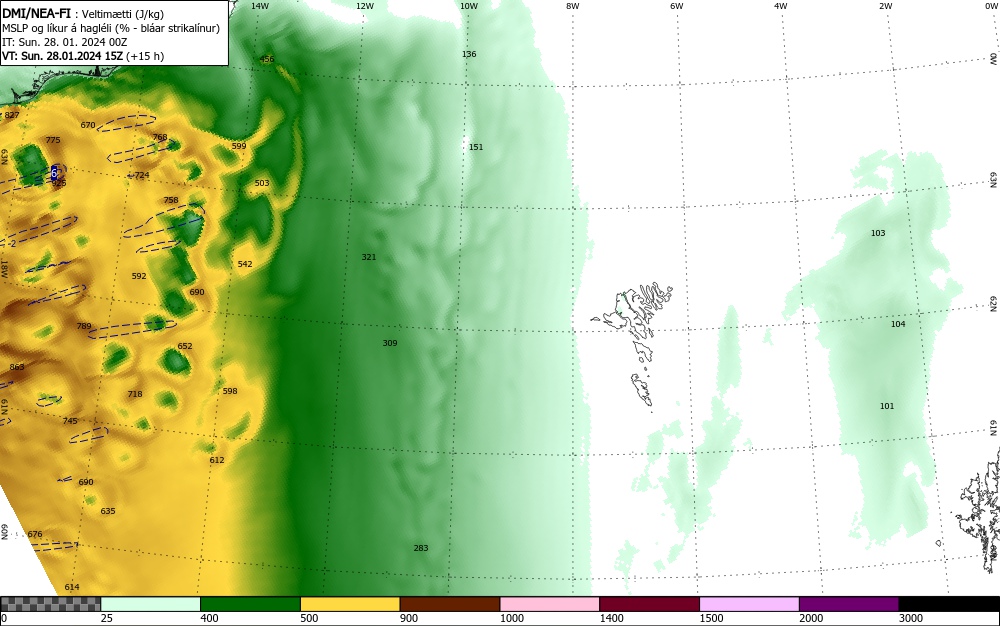Click the 14W longitude label
Screen dimensions: 1000x626
click(x=260, y=6)
